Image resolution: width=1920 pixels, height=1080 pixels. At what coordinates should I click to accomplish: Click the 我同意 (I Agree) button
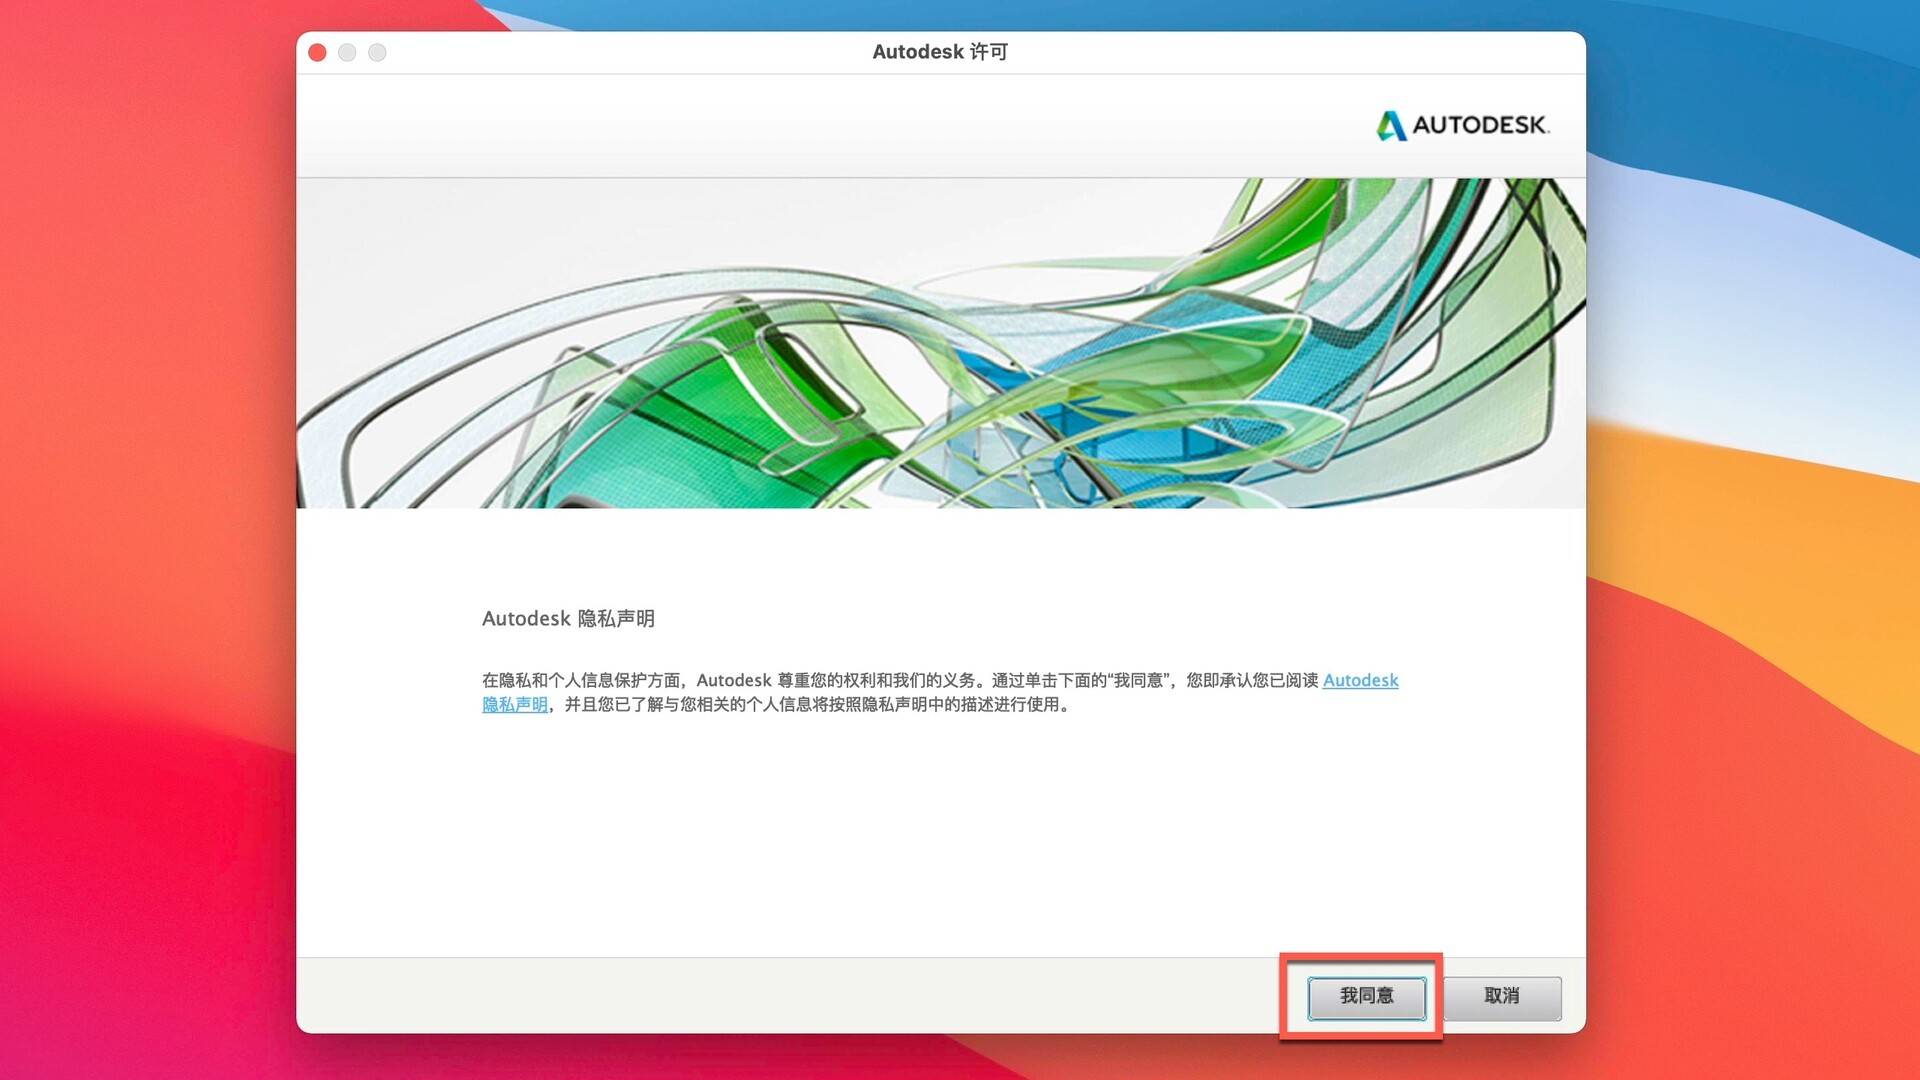[1366, 996]
